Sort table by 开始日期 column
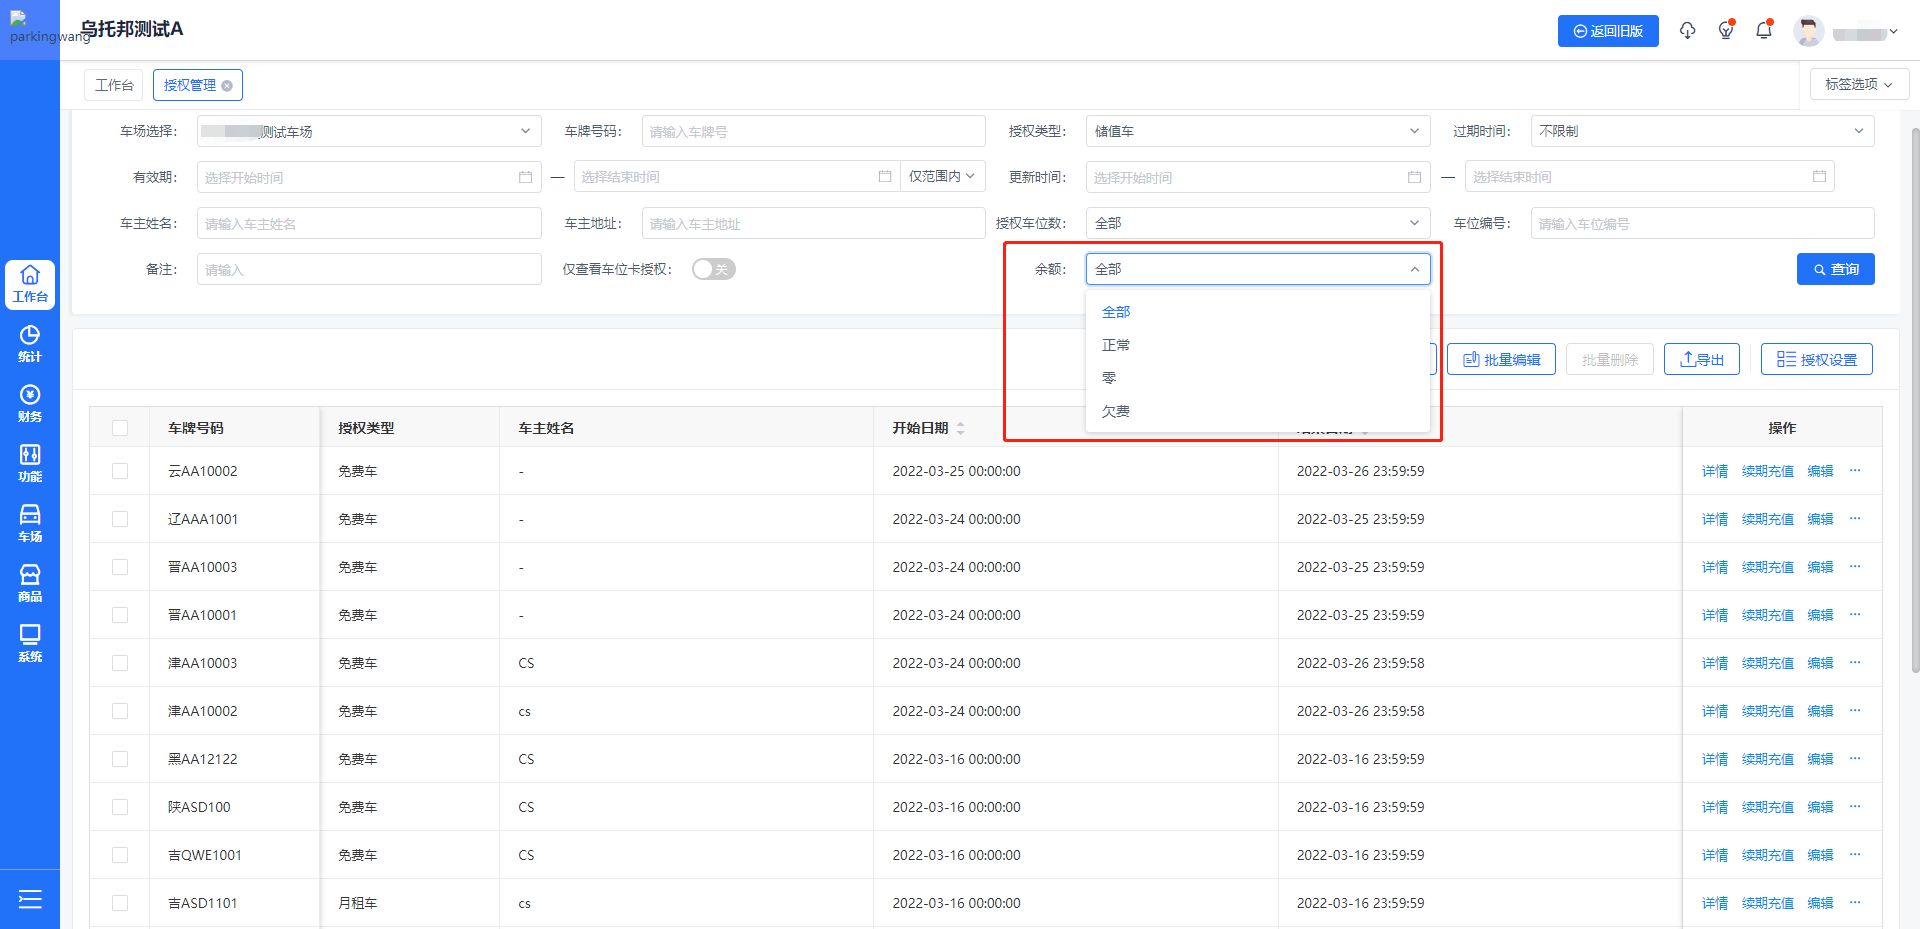The height and width of the screenshot is (929, 1920). 960,428
